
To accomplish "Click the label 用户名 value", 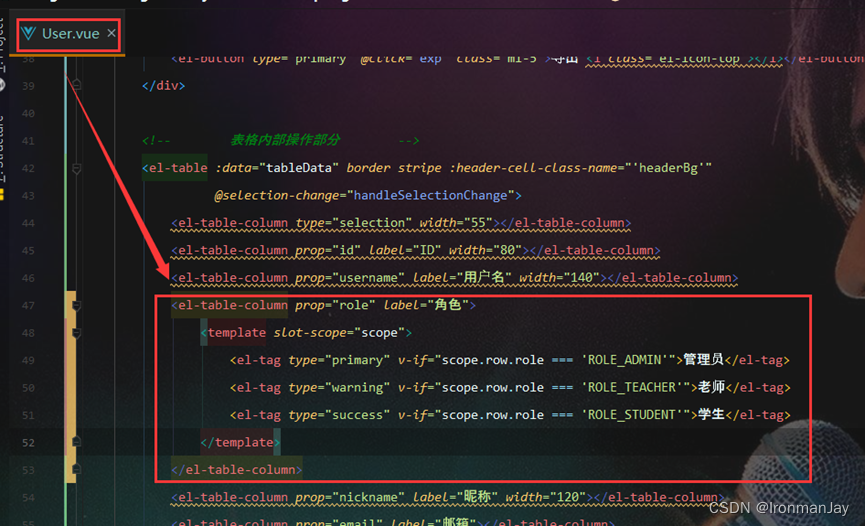I will 484,277.
